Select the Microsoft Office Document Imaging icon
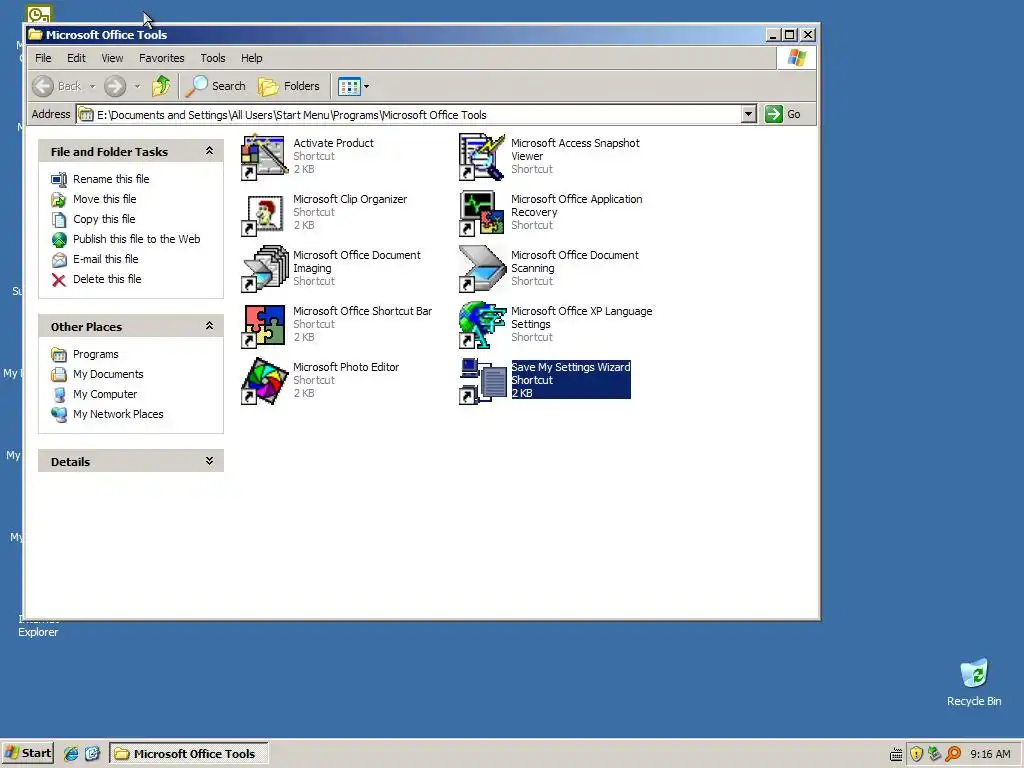 pyautogui.click(x=264, y=269)
